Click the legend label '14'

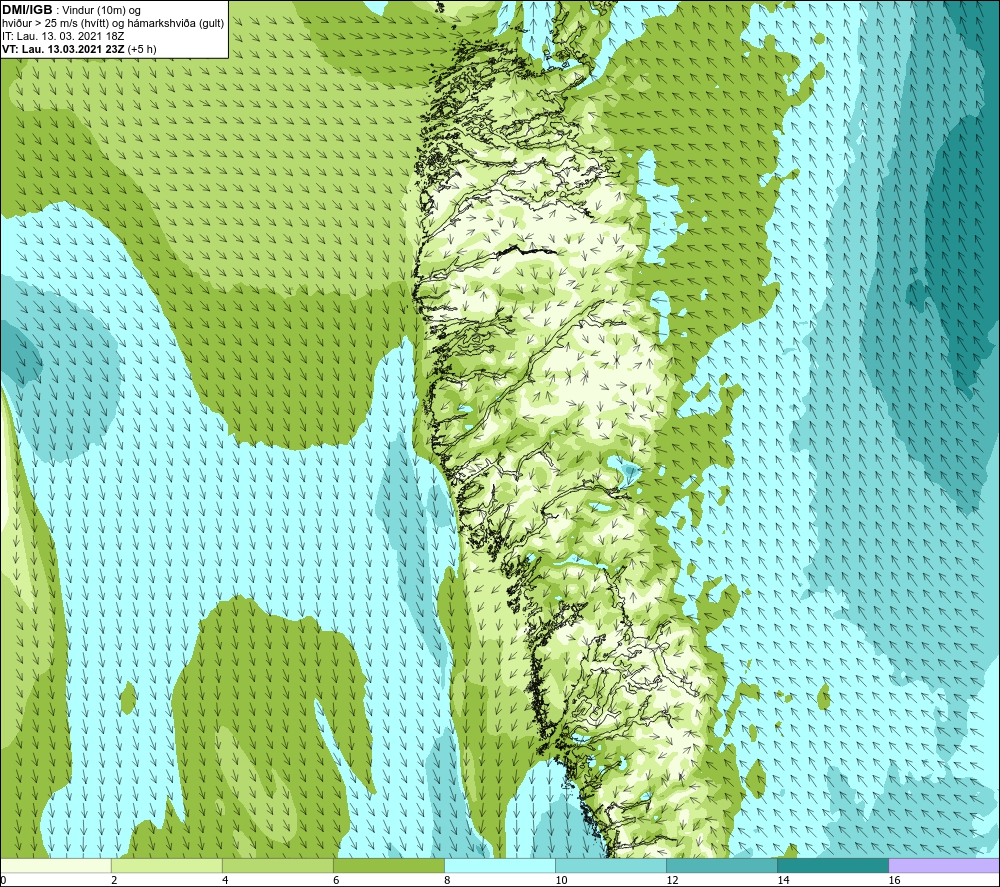click(x=783, y=880)
